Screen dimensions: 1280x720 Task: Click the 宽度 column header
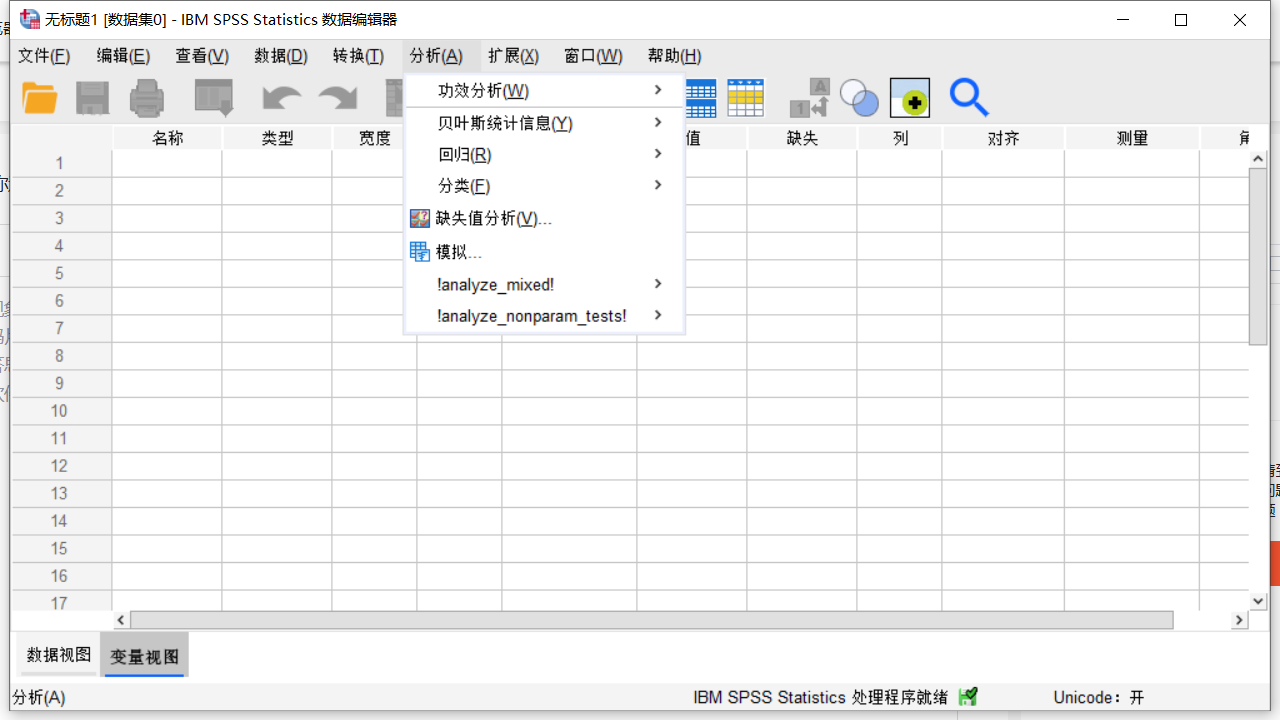[x=375, y=138]
